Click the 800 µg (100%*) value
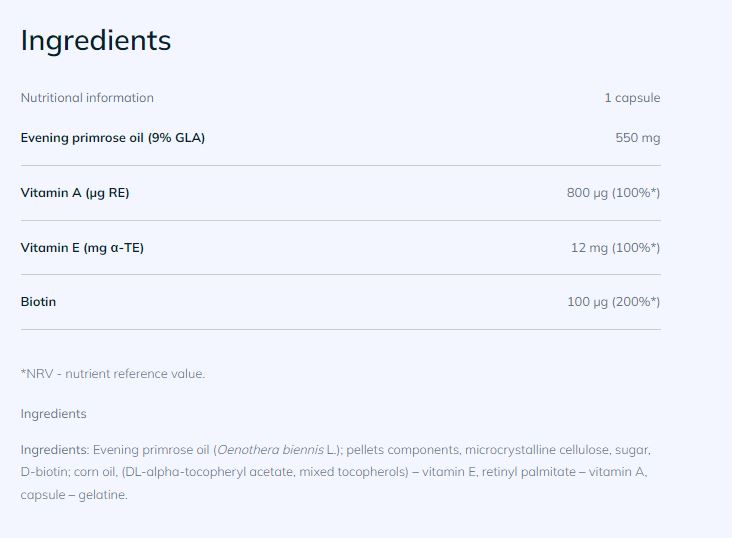Screen dimensions: 732x538 (613, 193)
